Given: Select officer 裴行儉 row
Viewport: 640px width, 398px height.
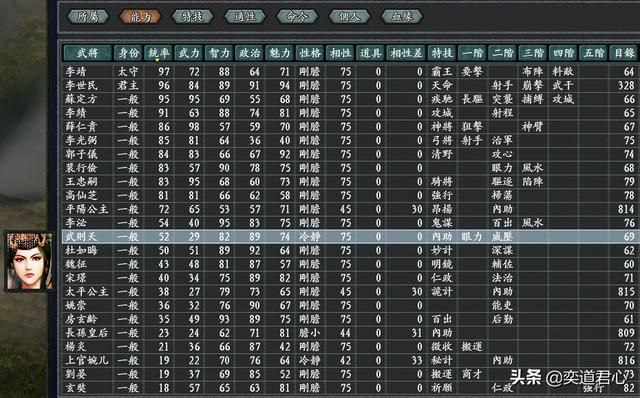Looking at the screenshot, I should [351, 168].
